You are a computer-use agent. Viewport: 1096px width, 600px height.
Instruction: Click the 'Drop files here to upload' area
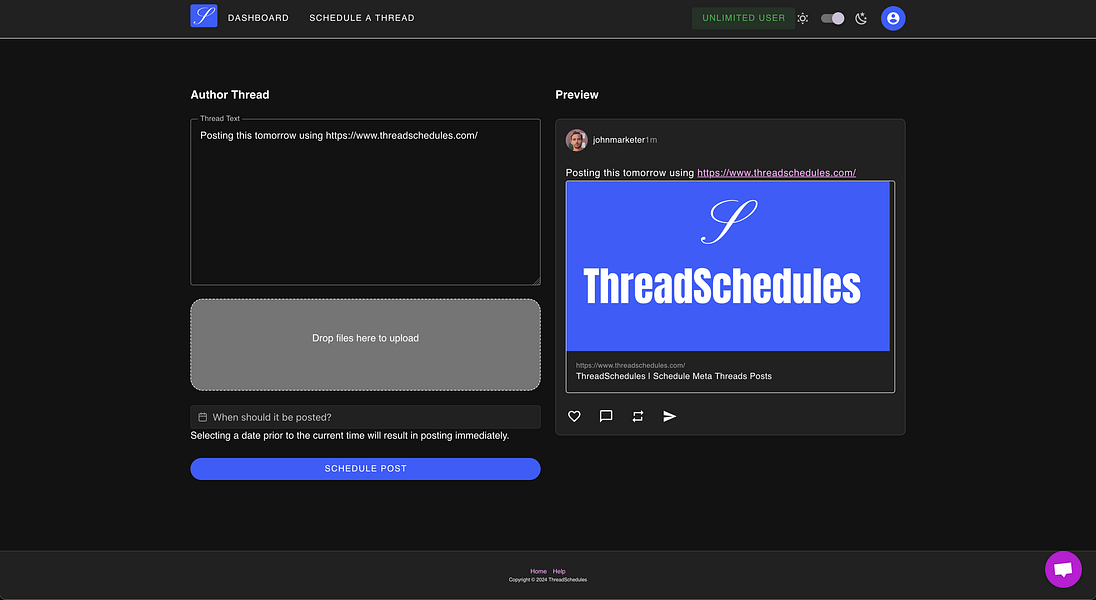365,344
